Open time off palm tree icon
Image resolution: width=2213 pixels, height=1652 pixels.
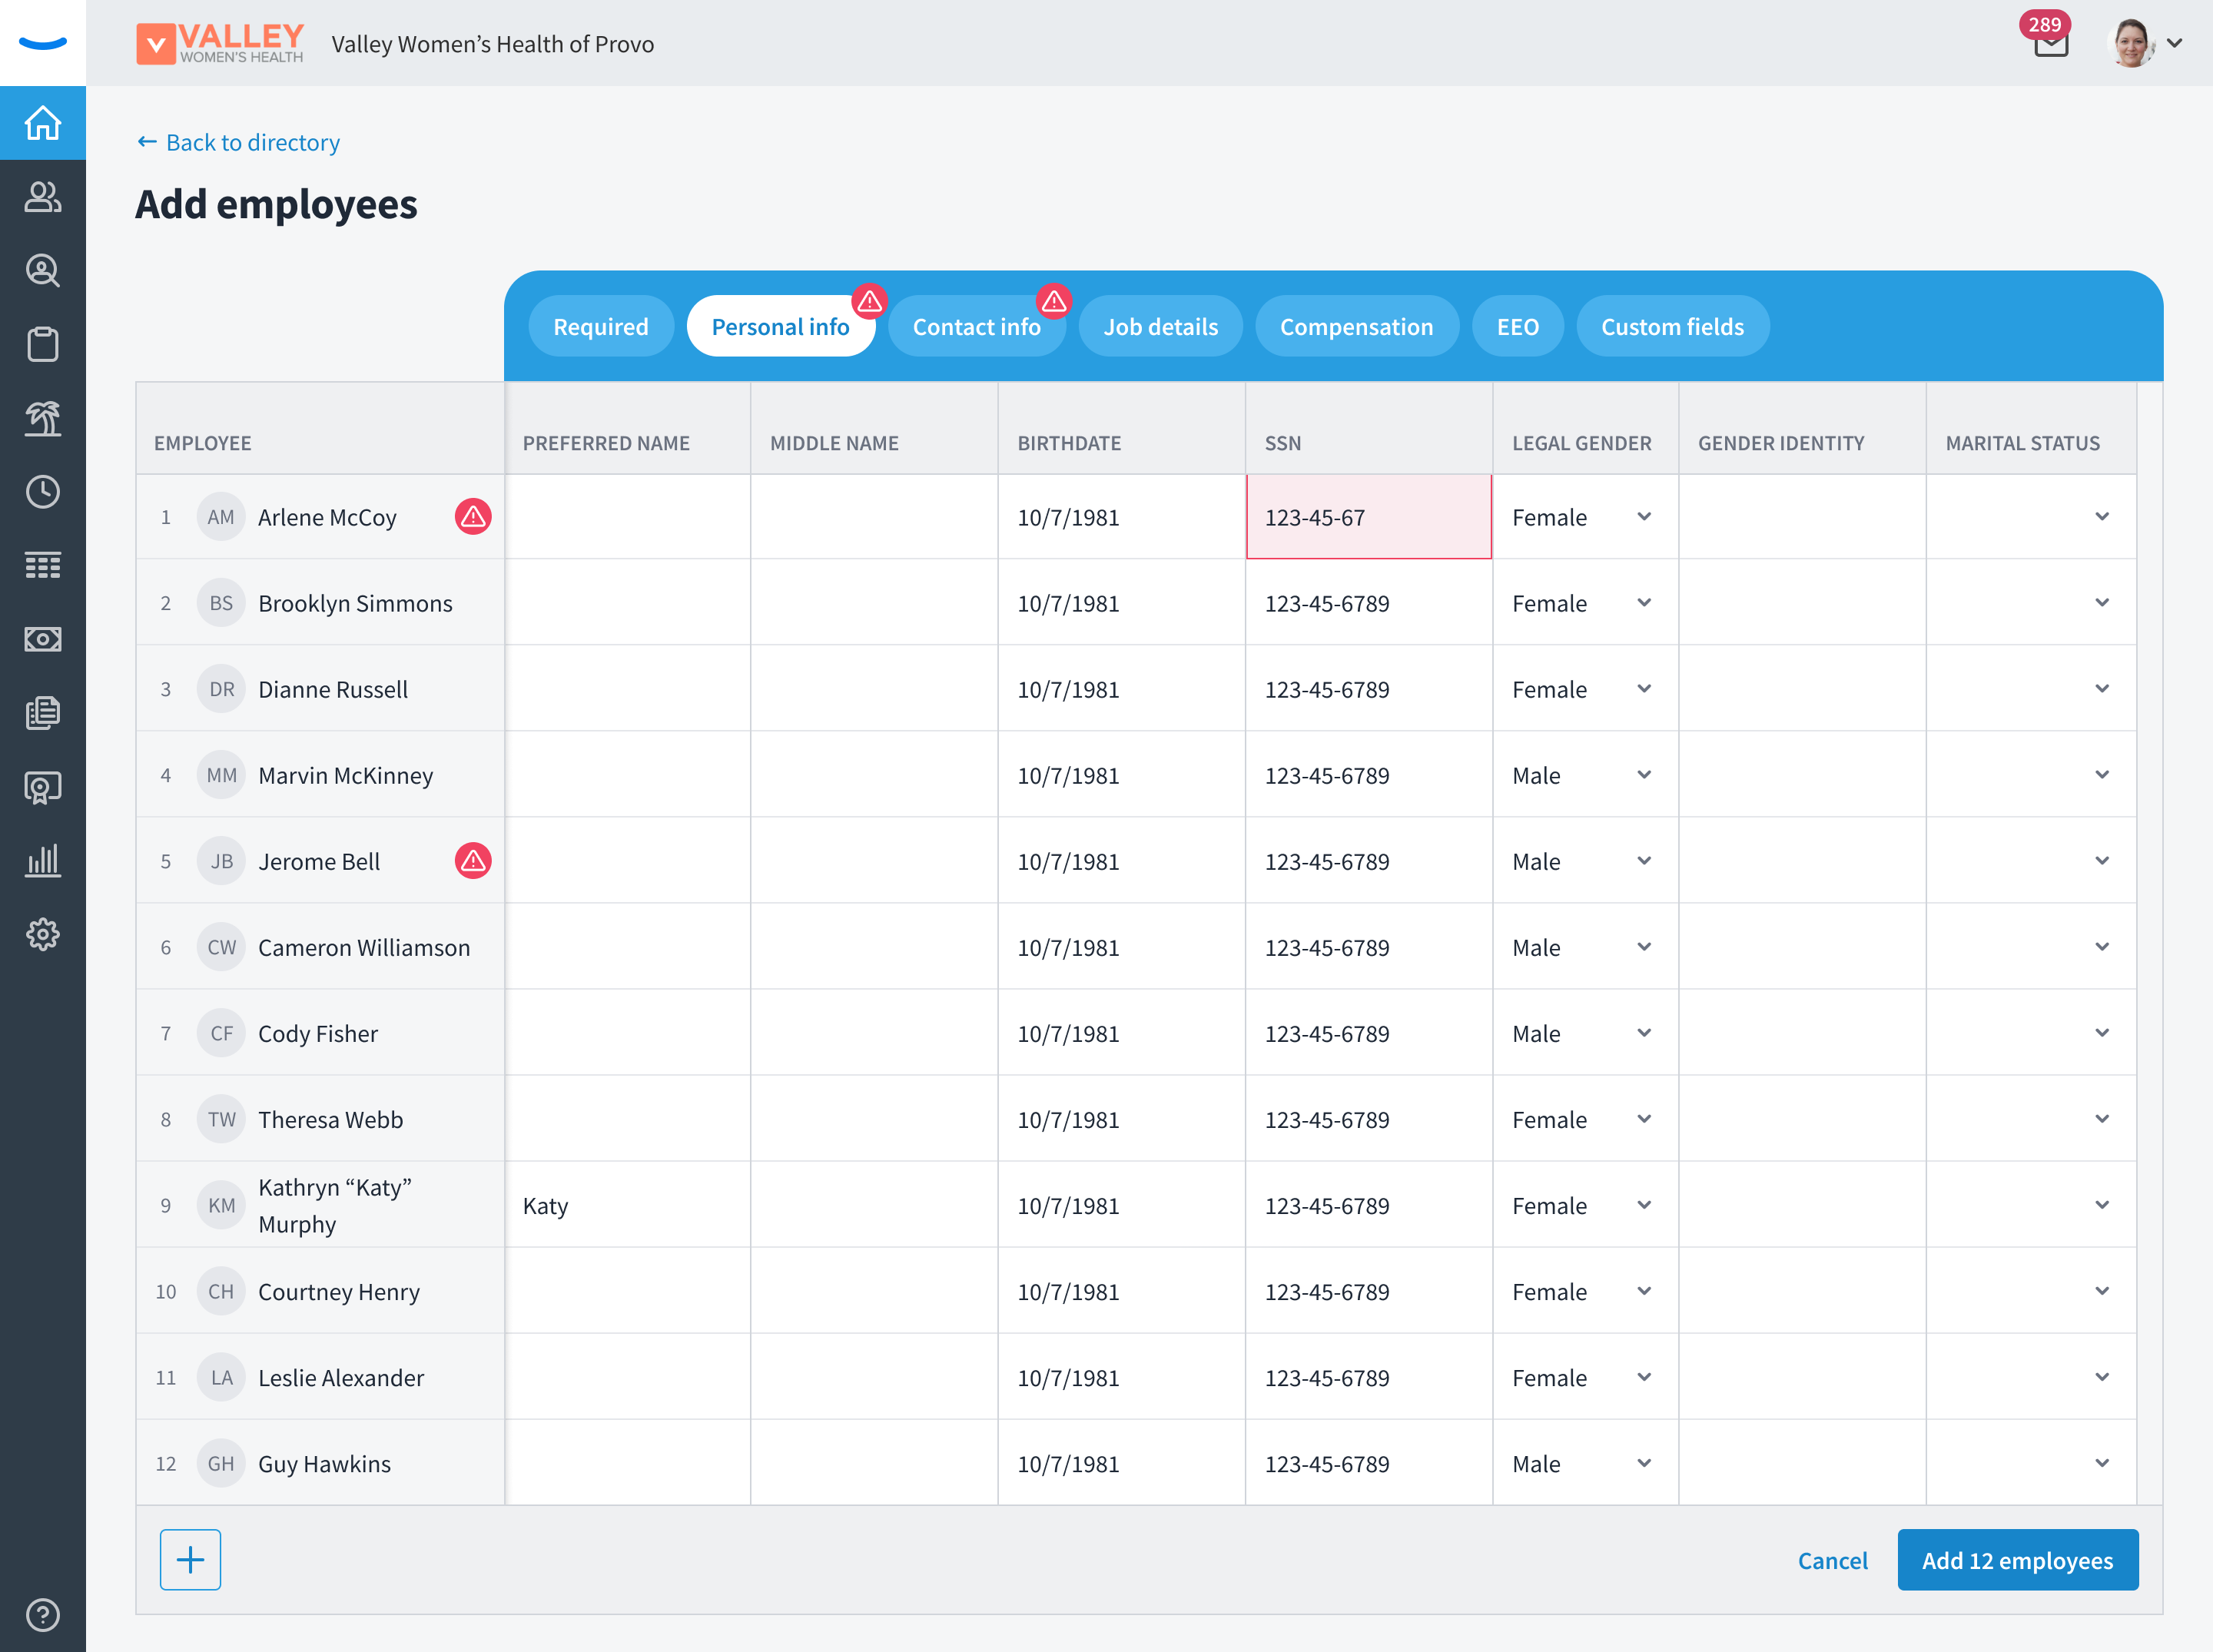click(43, 418)
